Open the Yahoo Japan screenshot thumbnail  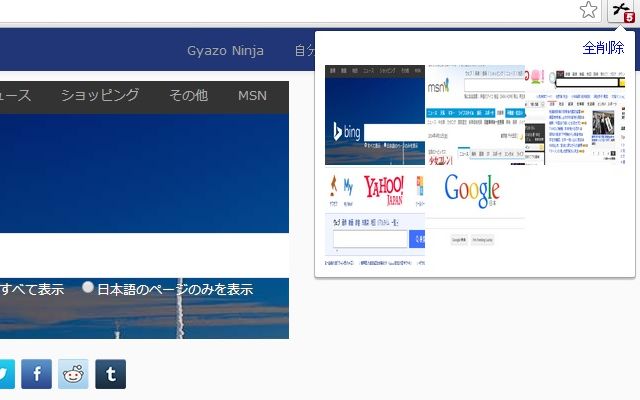pyautogui.click(x=375, y=215)
